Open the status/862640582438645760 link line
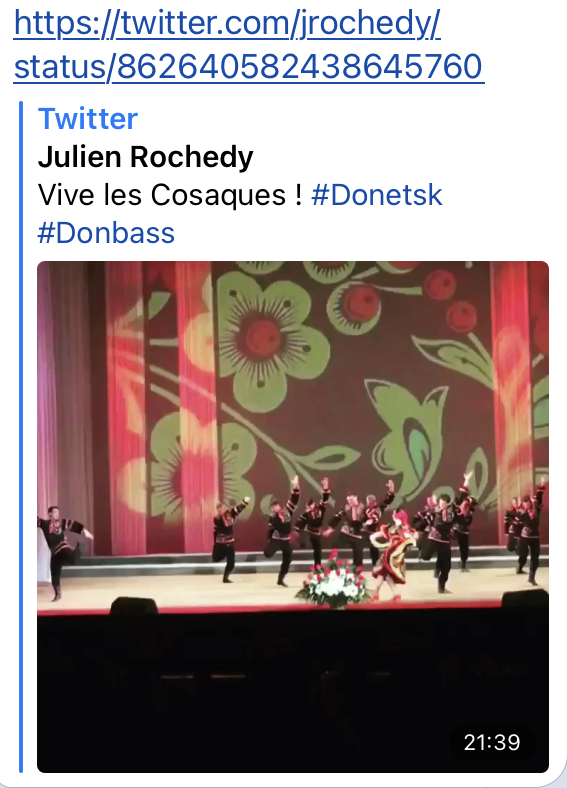Image resolution: width=567 pixels, height=788 pixels. coord(249,67)
